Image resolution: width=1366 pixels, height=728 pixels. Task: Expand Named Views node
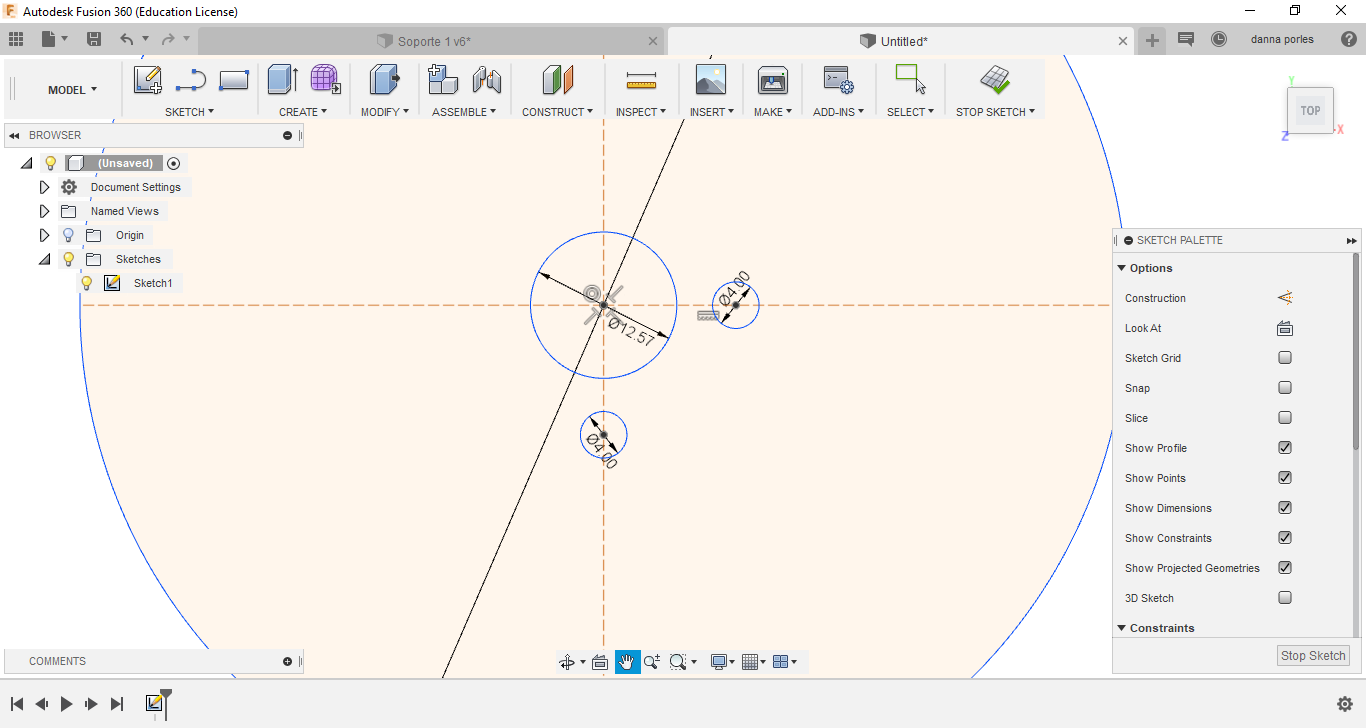[x=44, y=211]
